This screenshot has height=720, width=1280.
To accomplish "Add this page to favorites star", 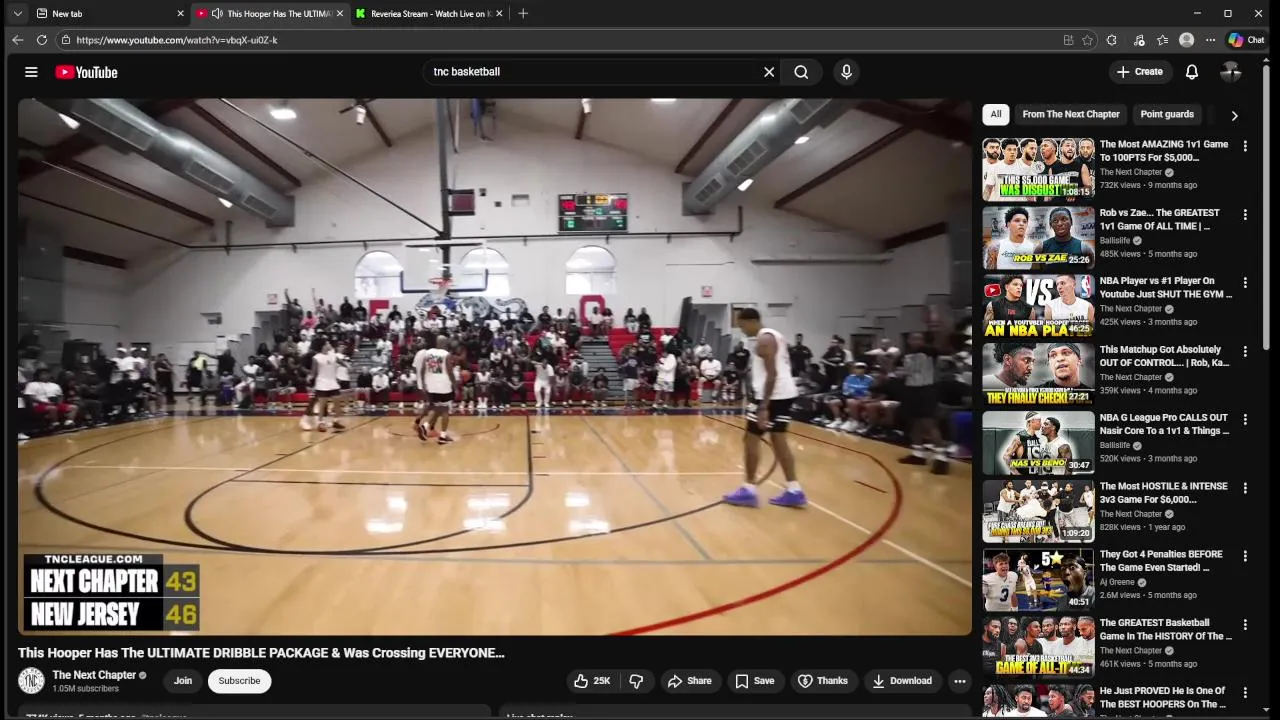I will (1087, 40).
